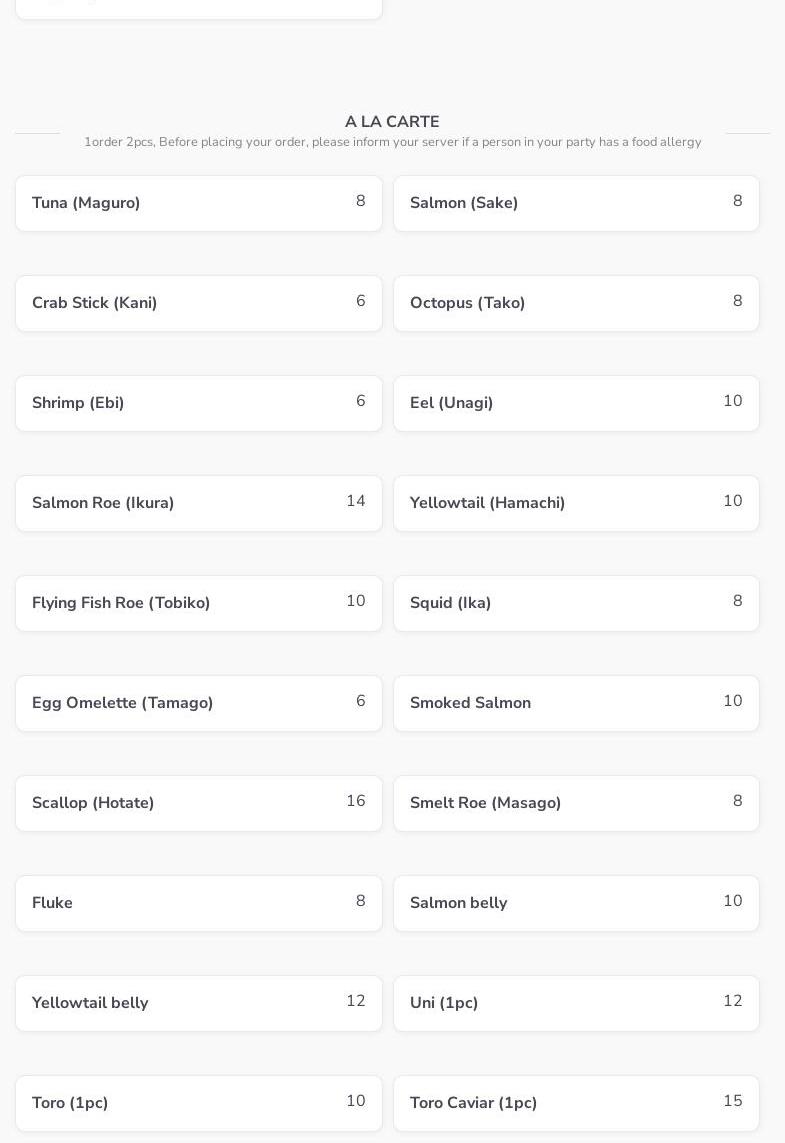Select Uni (1pc)
Image resolution: width=785 pixels, height=1143 pixels.
[x=576, y=1003]
